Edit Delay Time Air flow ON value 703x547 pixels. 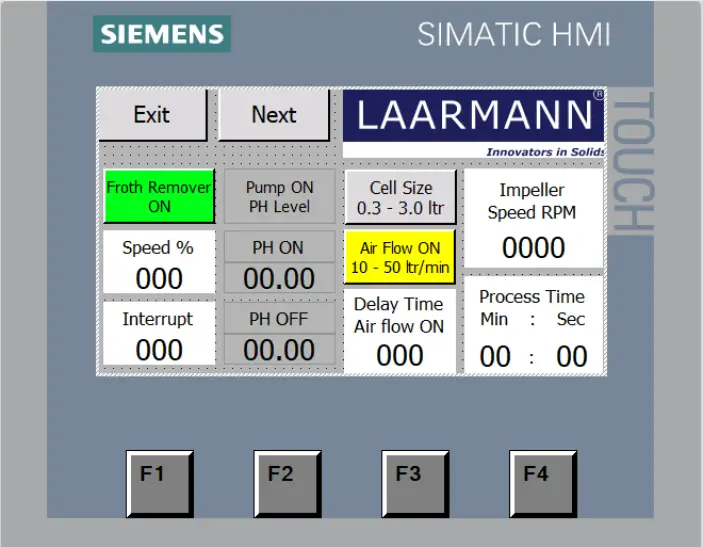click(399, 356)
